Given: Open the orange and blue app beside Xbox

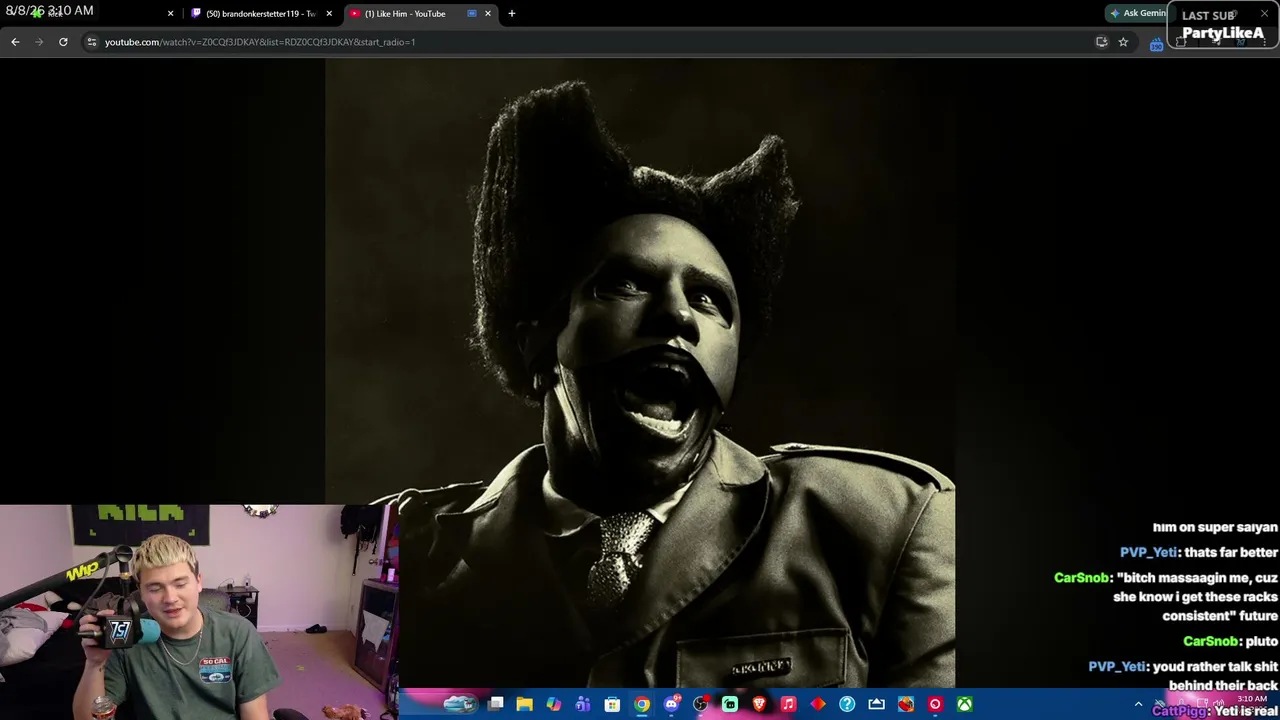Looking at the screenshot, I should click(906, 705).
